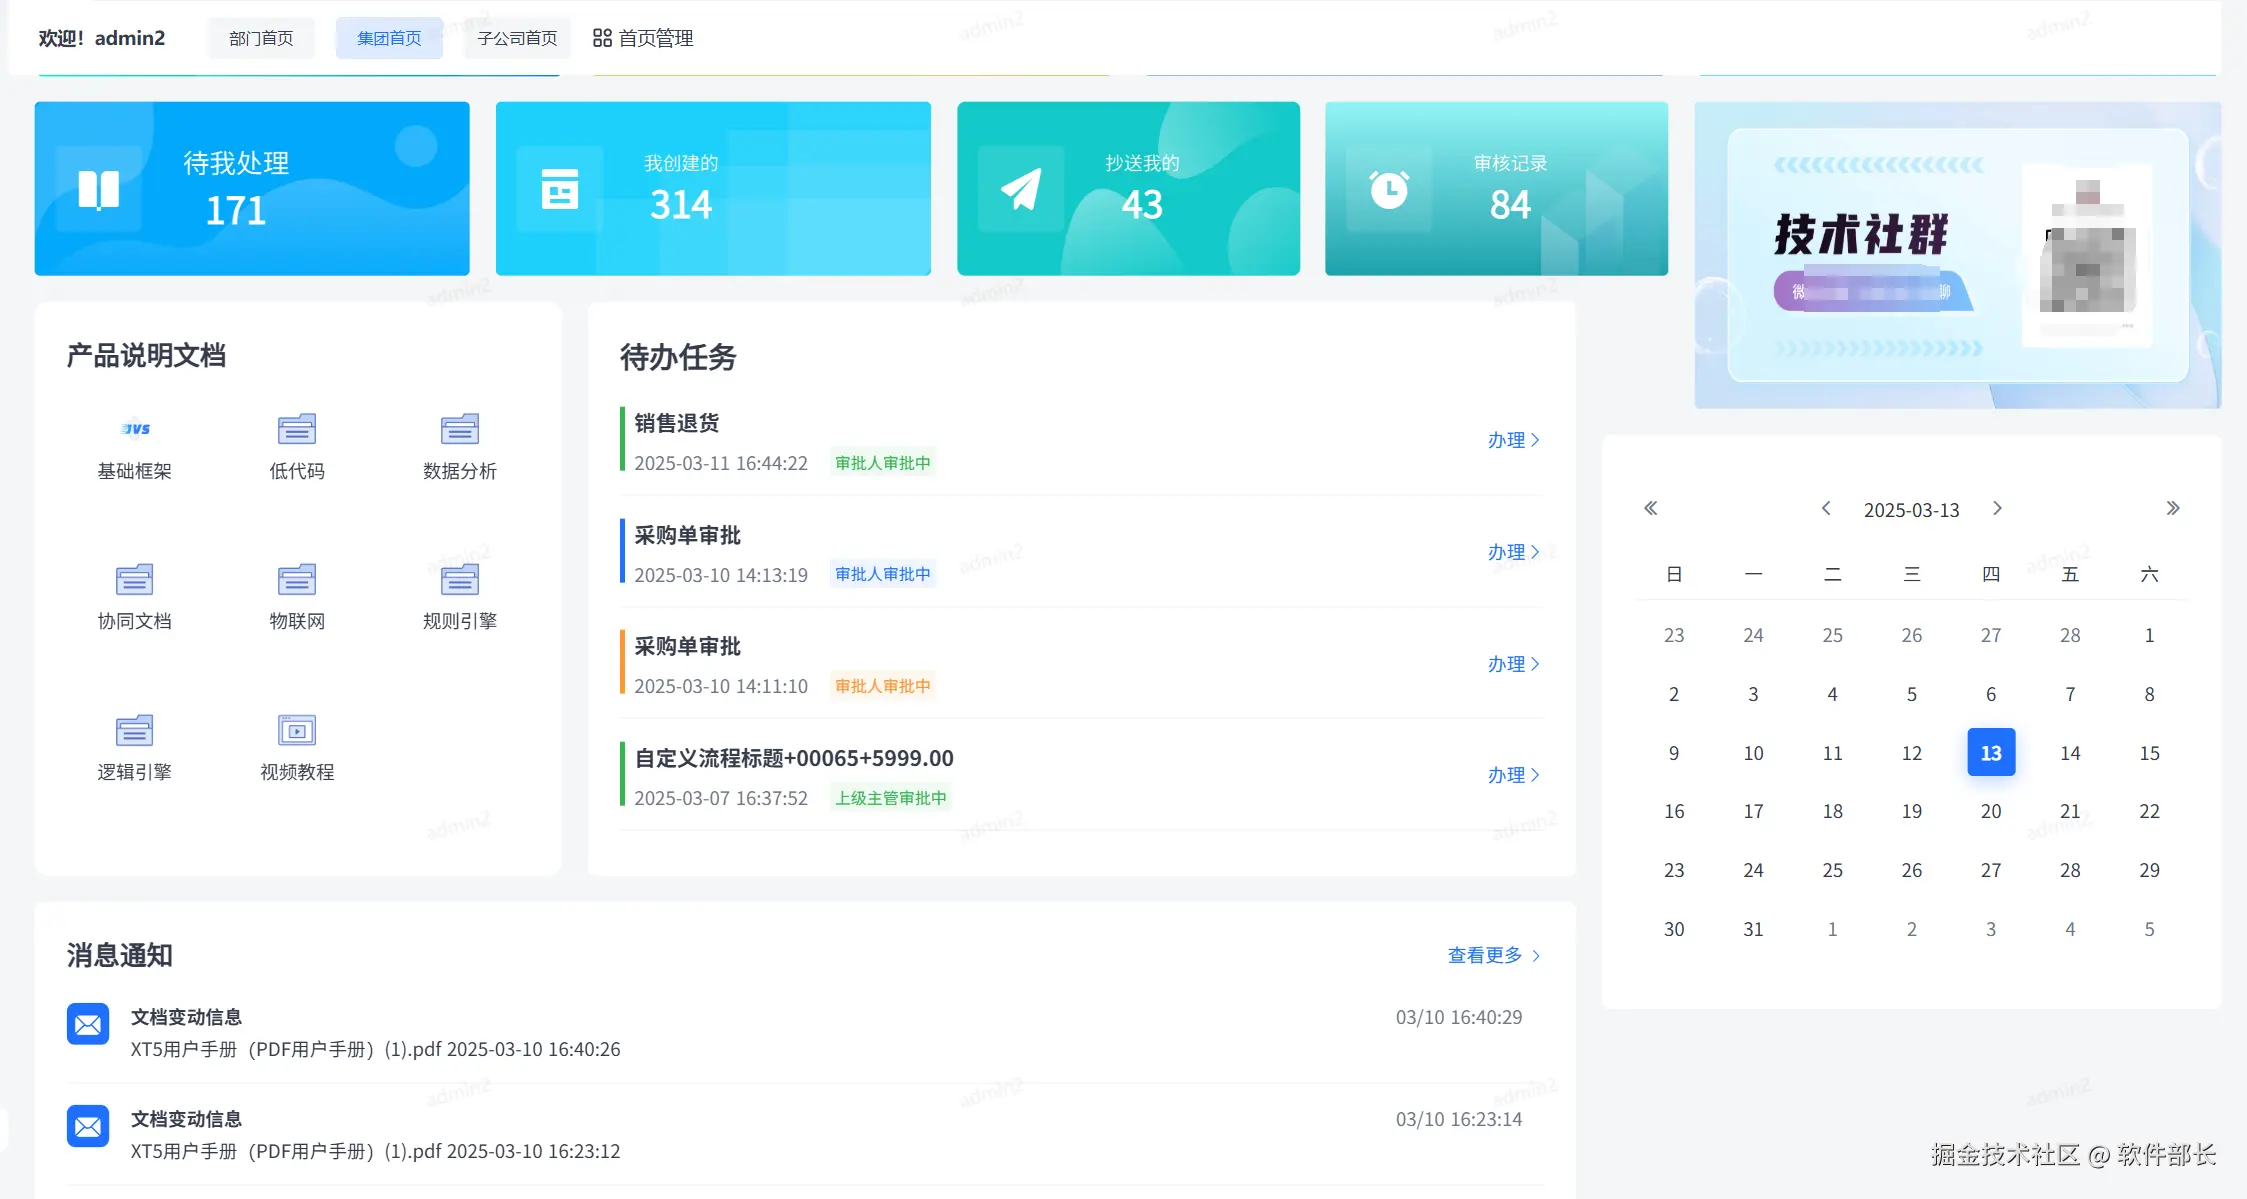Open the 物联网 document icon
Image resolution: width=2247 pixels, height=1199 pixels.
[x=297, y=579]
